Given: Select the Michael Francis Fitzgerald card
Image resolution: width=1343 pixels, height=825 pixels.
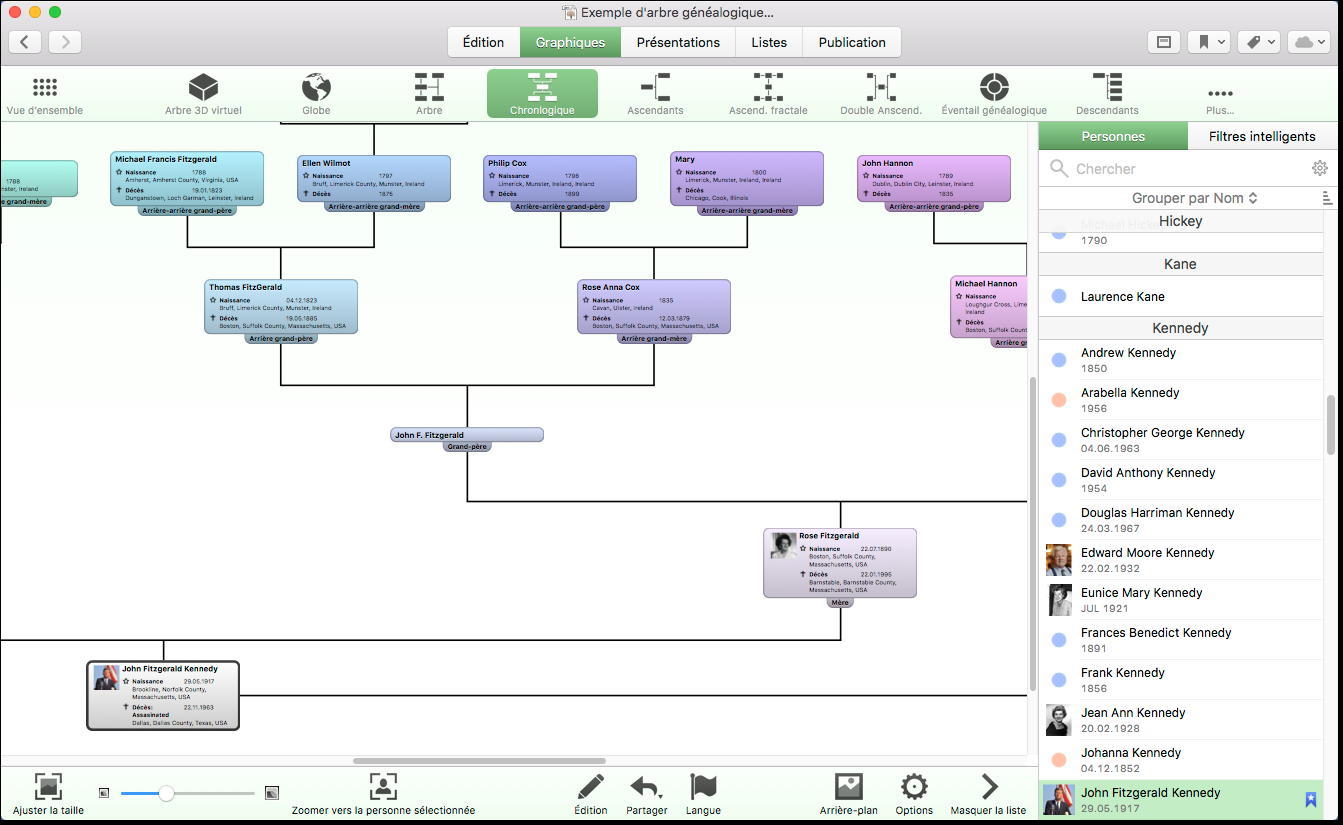Looking at the screenshot, I should click(187, 178).
